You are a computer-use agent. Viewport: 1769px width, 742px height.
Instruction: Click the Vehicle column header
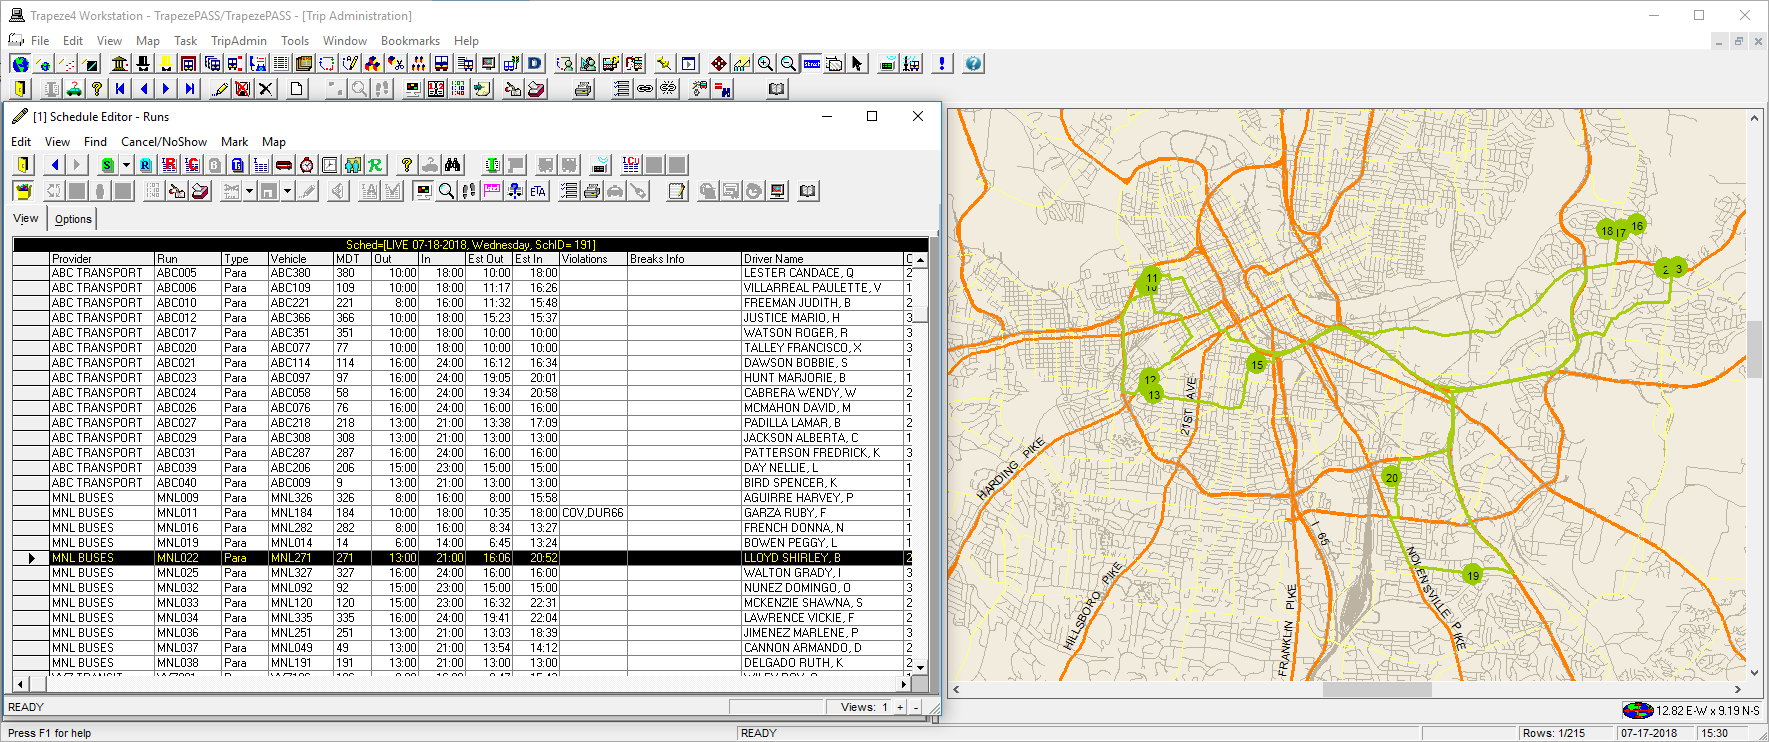pos(300,258)
